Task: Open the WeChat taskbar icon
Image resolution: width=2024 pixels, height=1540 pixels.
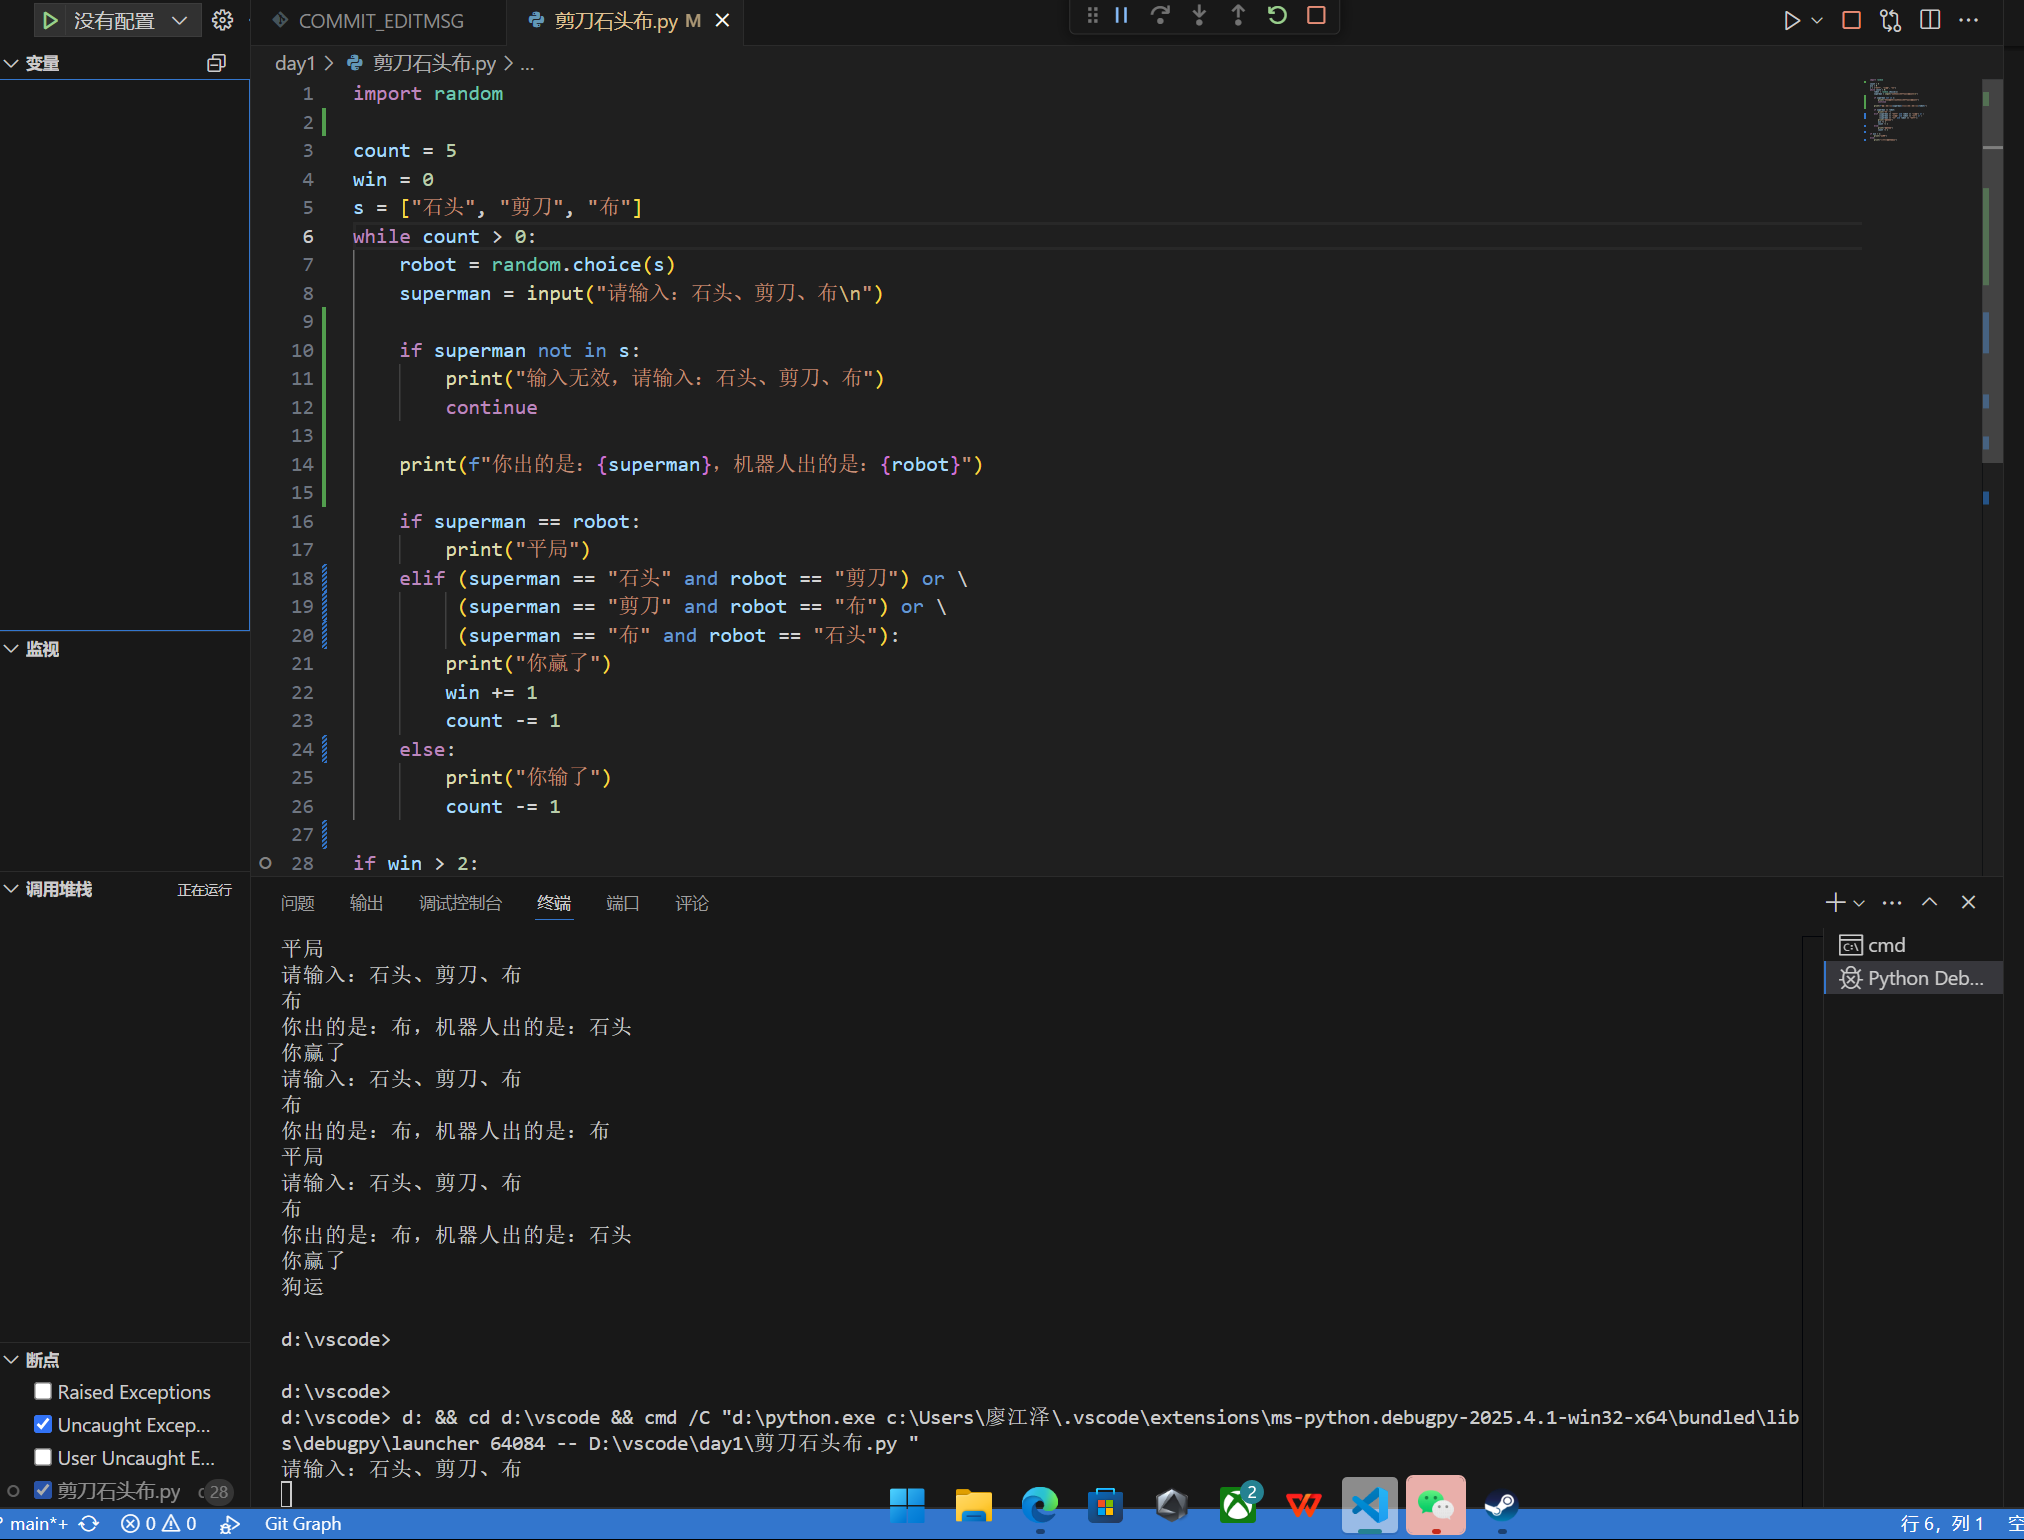Action: (x=1435, y=1504)
